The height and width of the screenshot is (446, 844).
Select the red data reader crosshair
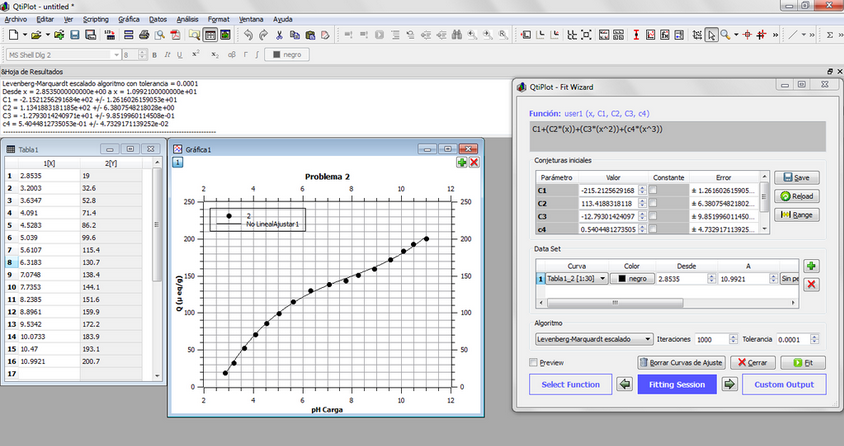pos(747,35)
